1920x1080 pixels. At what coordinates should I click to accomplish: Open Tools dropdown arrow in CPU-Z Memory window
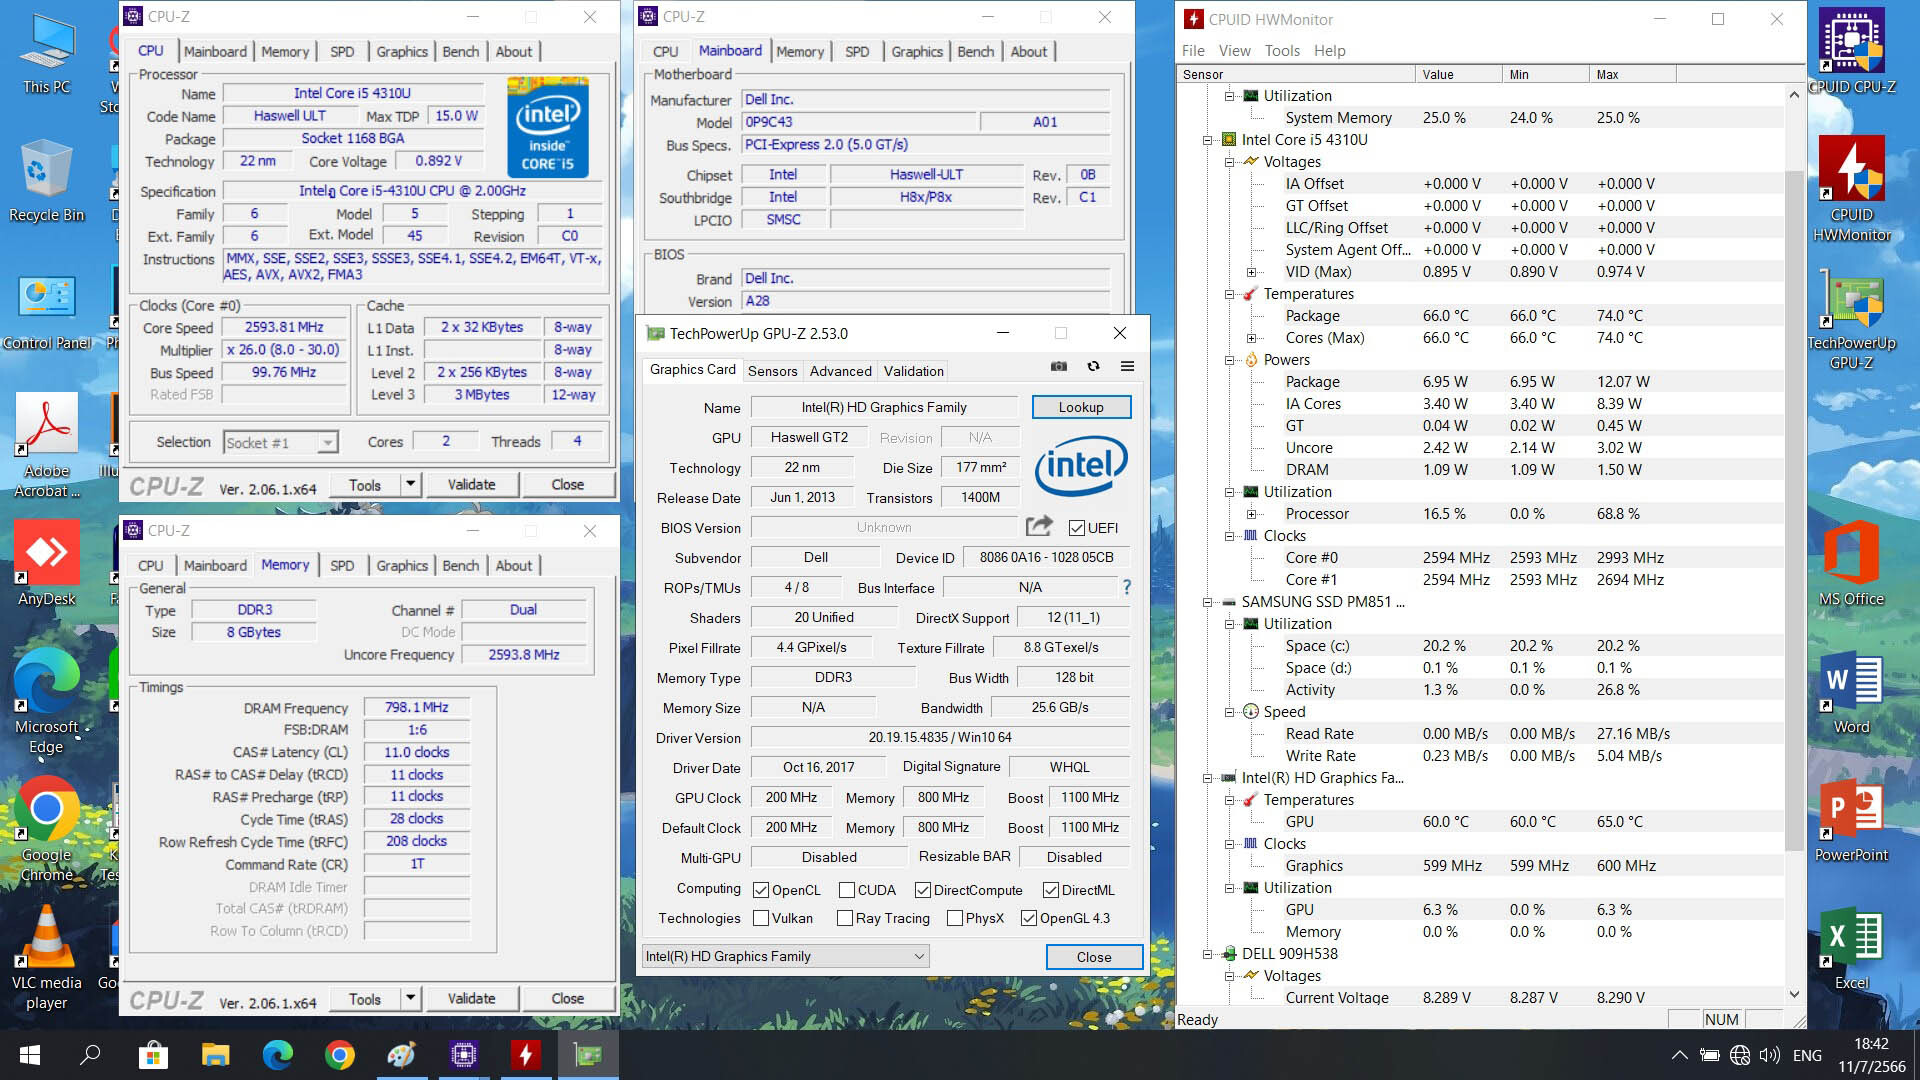click(x=410, y=998)
